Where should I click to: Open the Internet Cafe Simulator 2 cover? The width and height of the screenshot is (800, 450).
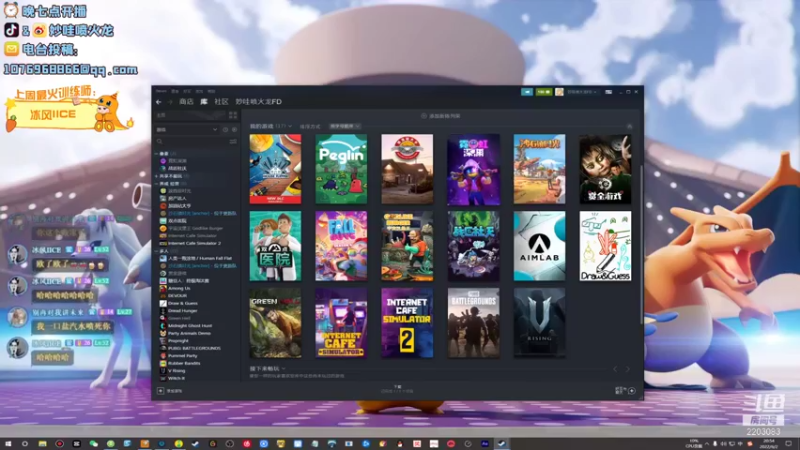click(x=407, y=323)
